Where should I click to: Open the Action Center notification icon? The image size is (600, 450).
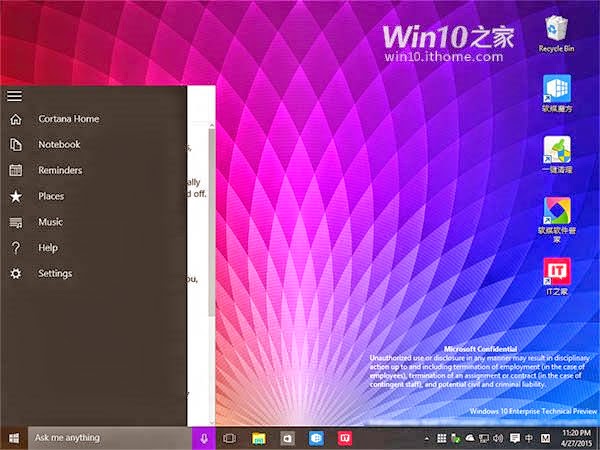tap(515, 439)
